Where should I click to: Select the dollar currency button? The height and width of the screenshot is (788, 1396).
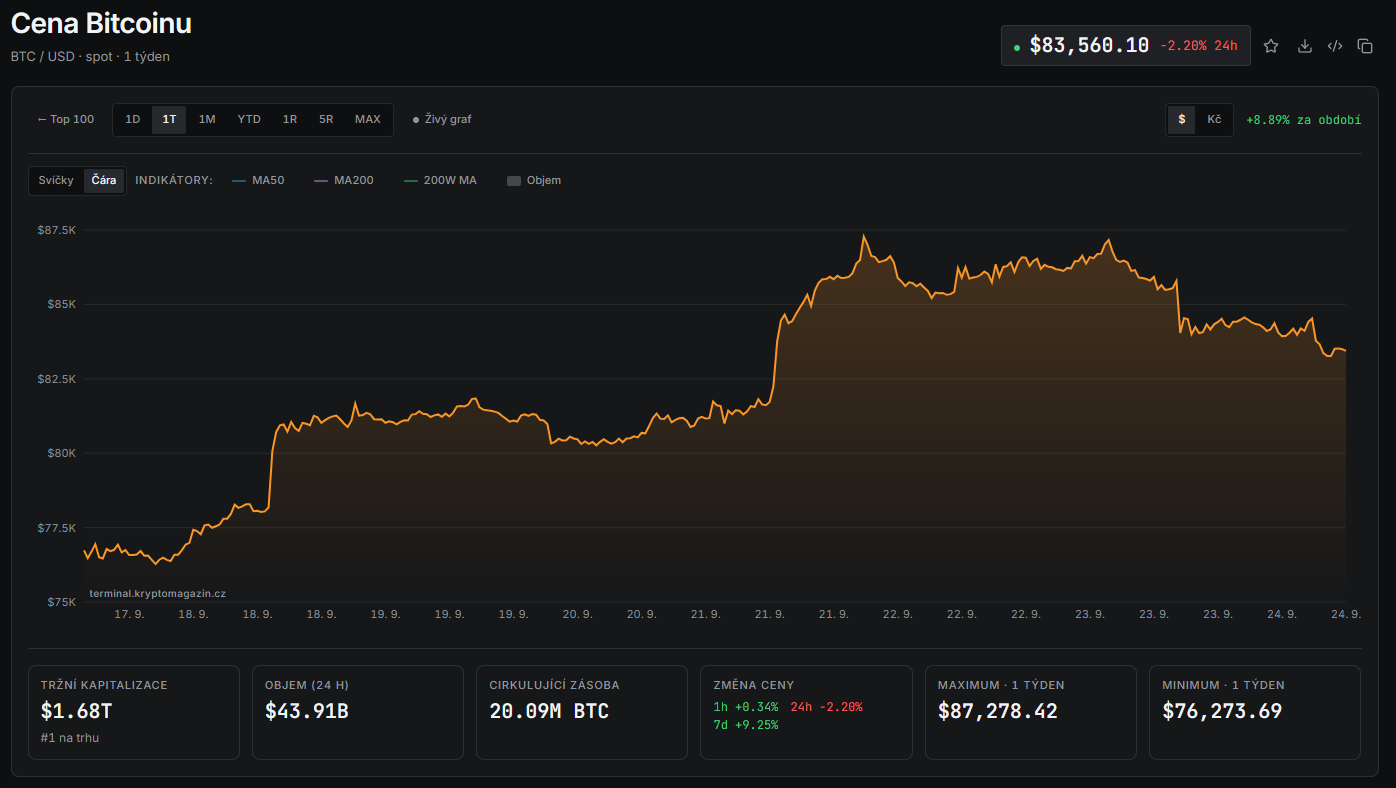tap(1182, 119)
